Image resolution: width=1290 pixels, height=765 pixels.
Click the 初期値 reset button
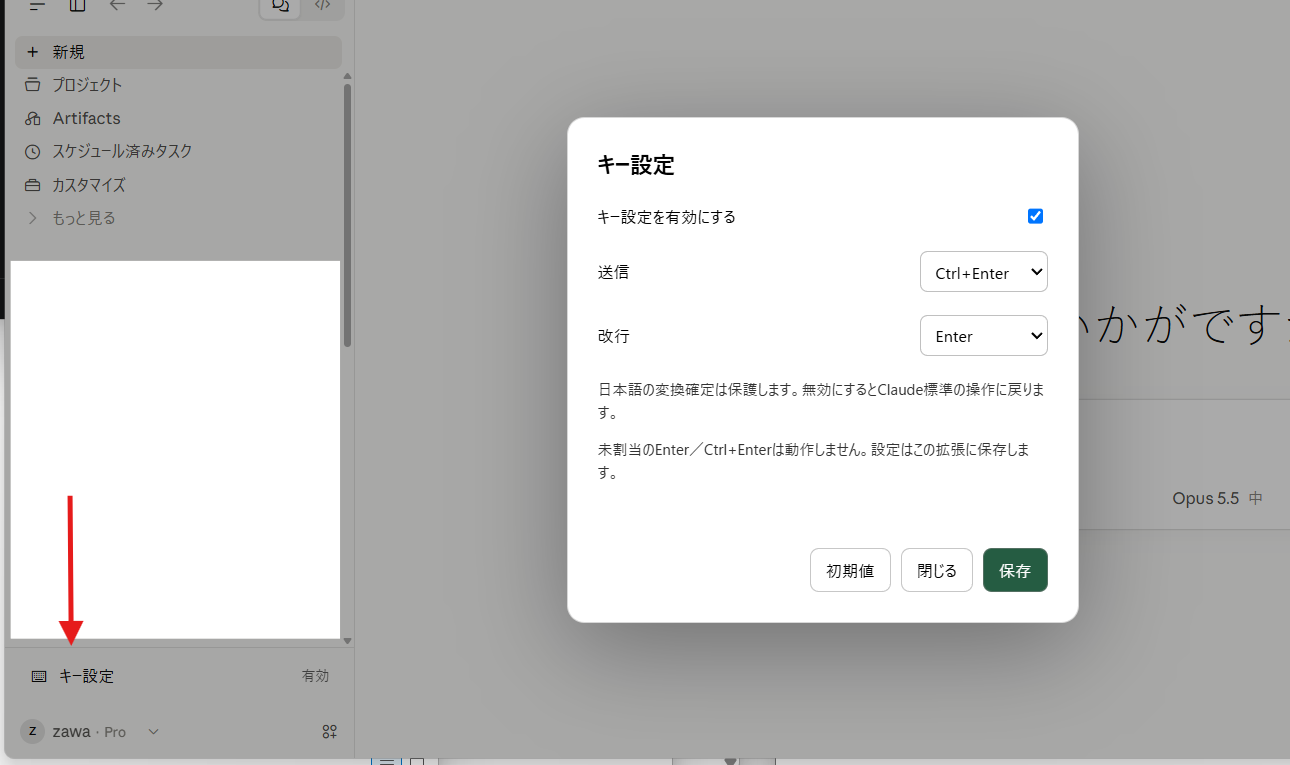850,570
